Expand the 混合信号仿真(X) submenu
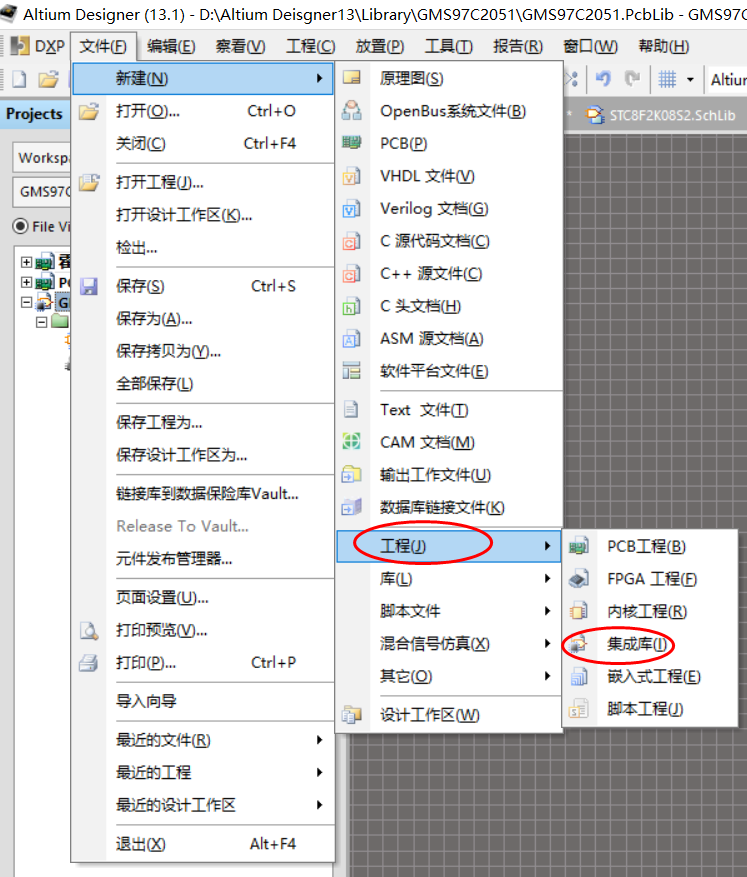Viewport: 747px width, 877px height. tap(448, 644)
